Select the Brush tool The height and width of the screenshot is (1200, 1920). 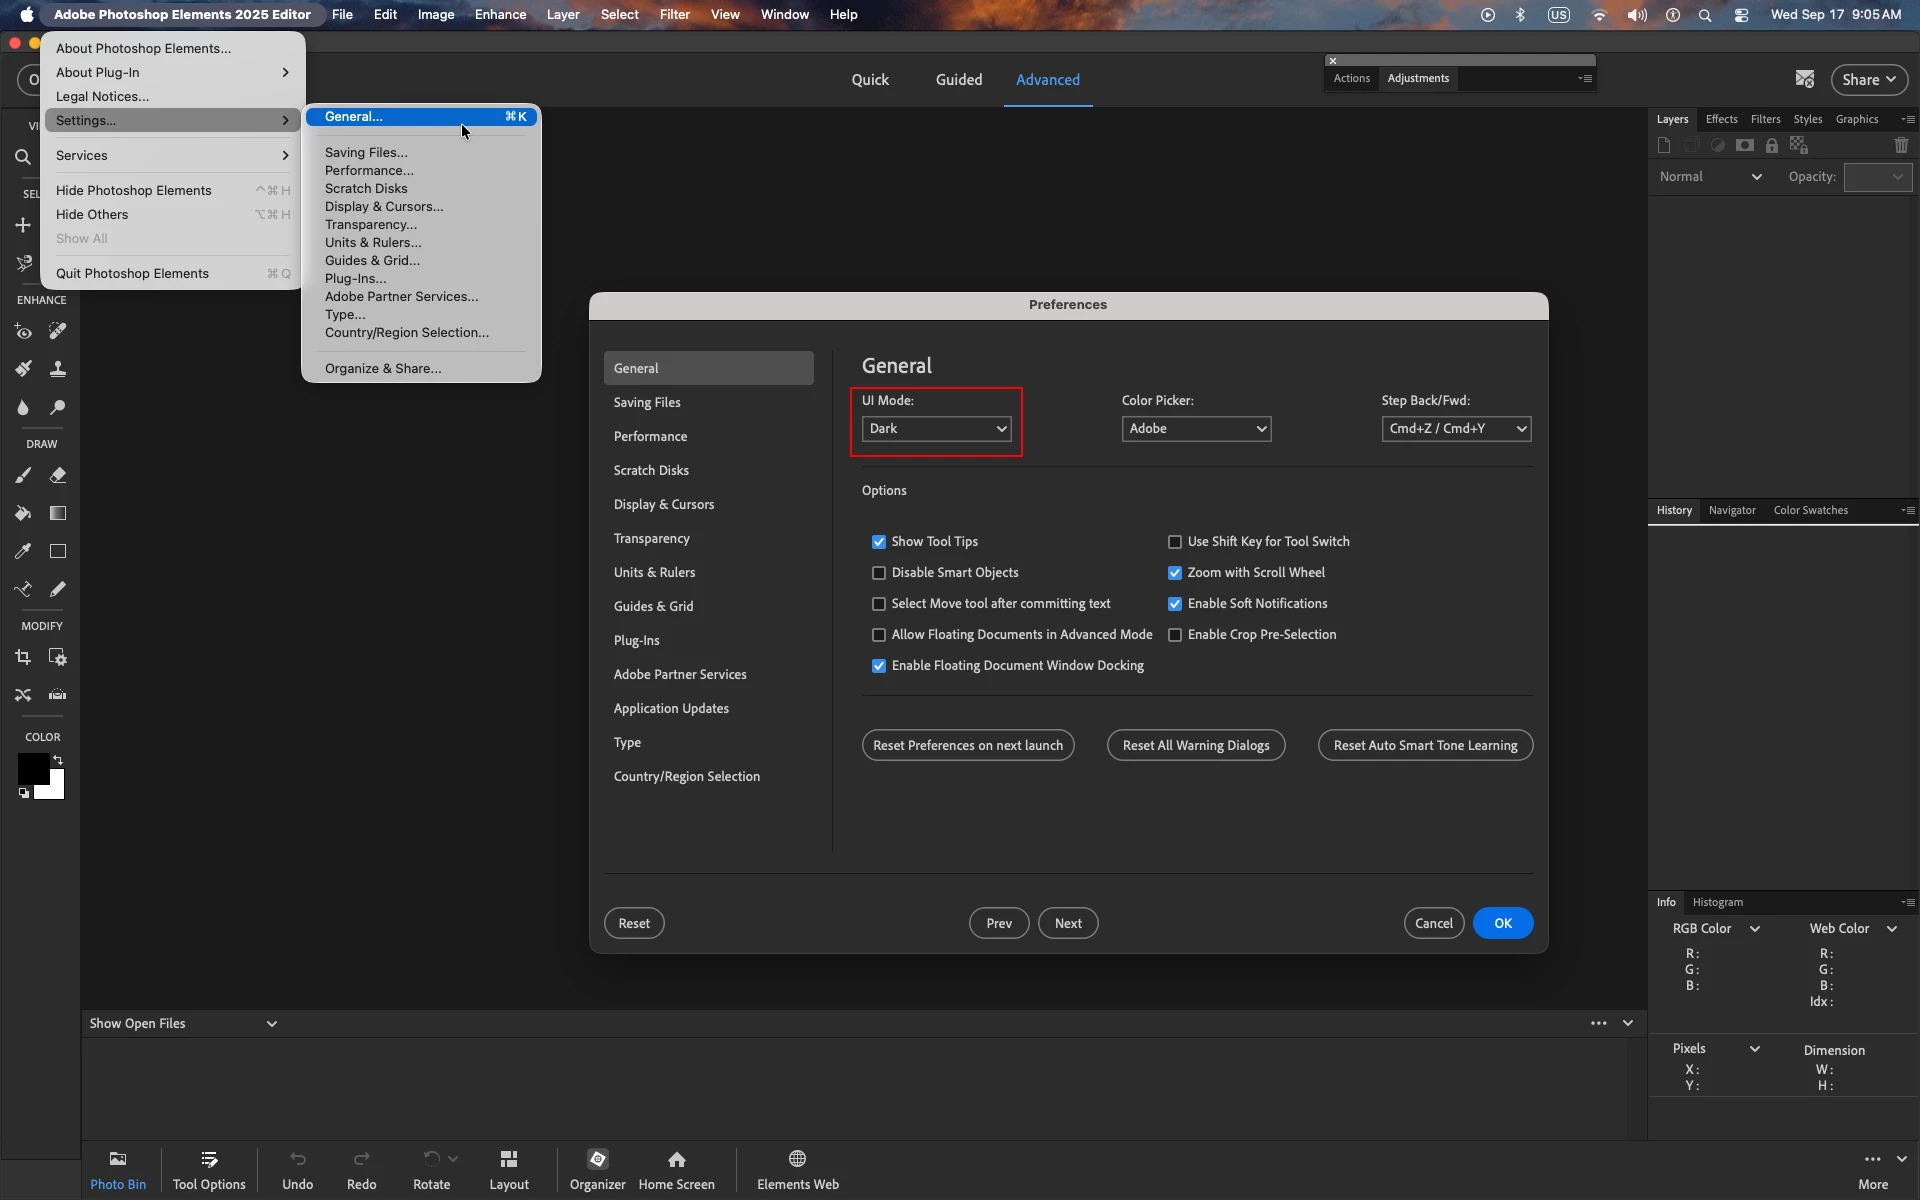click(x=23, y=476)
